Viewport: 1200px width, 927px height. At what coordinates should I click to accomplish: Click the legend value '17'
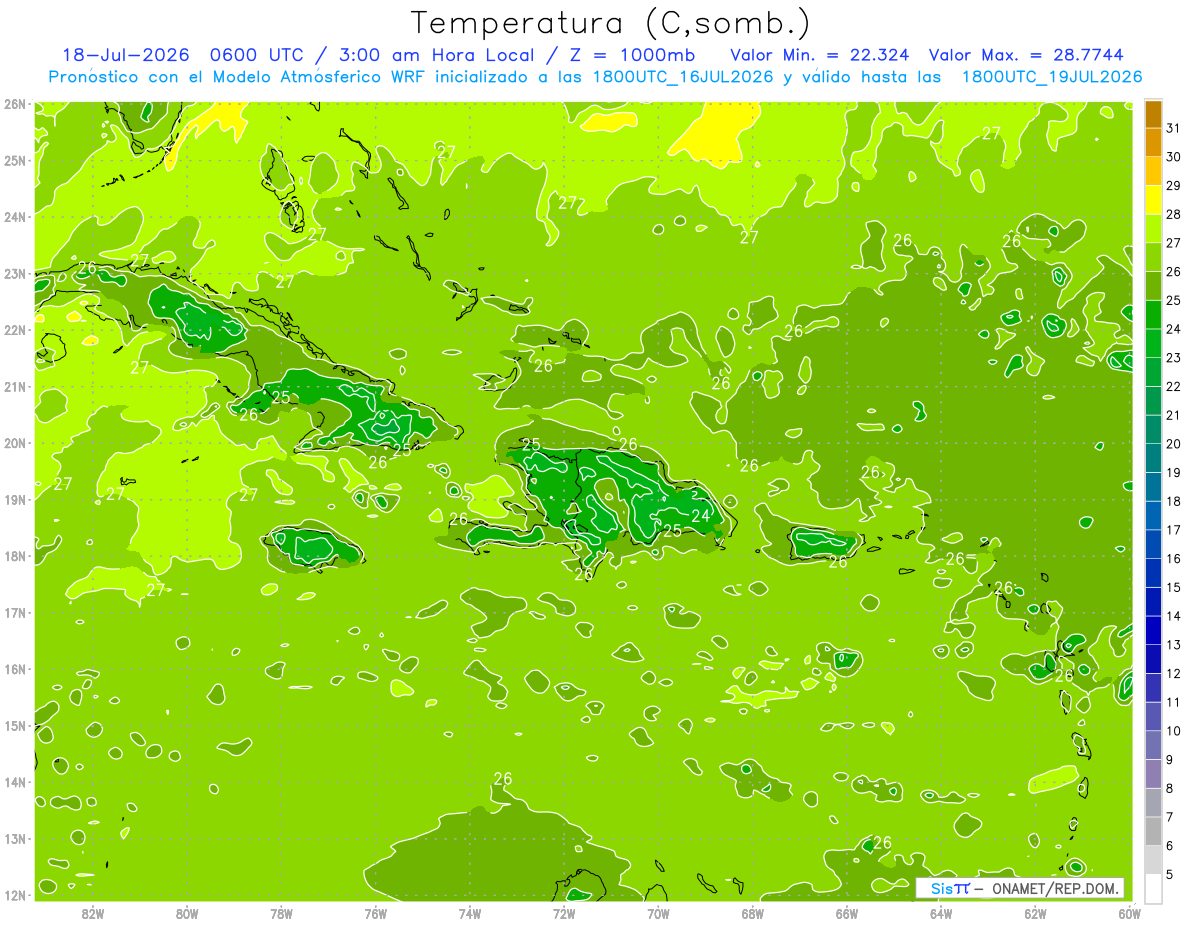click(x=1174, y=530)
